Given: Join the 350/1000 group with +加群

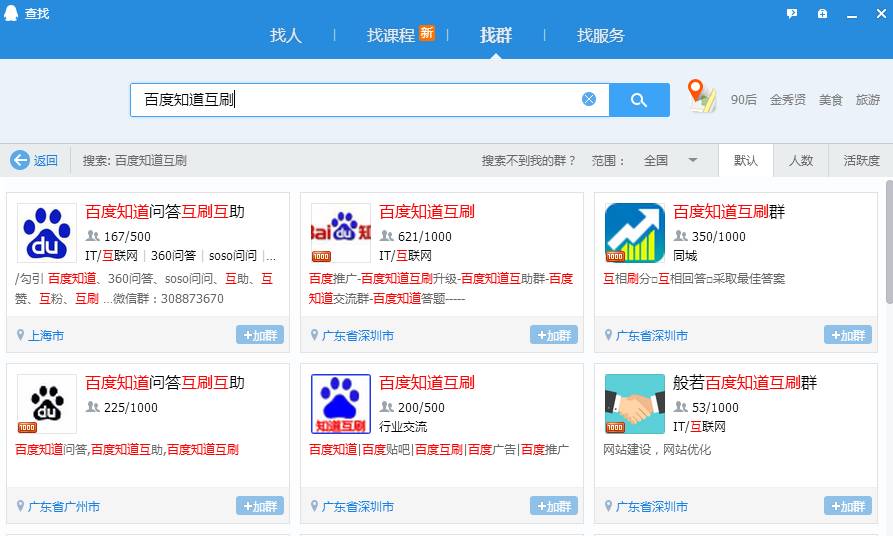Looking at the screenshot, I should tap(847, 335).
